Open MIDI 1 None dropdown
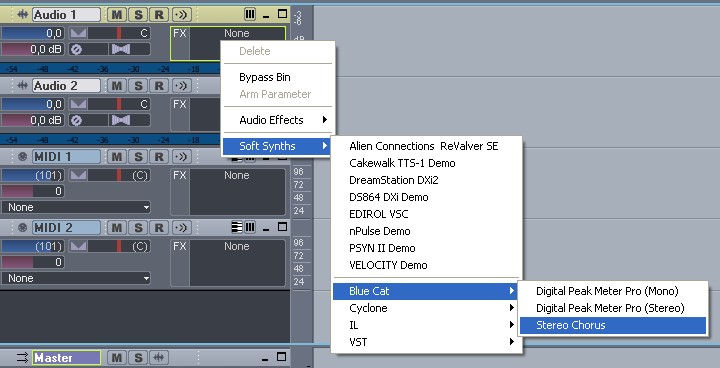 (75, 207)
